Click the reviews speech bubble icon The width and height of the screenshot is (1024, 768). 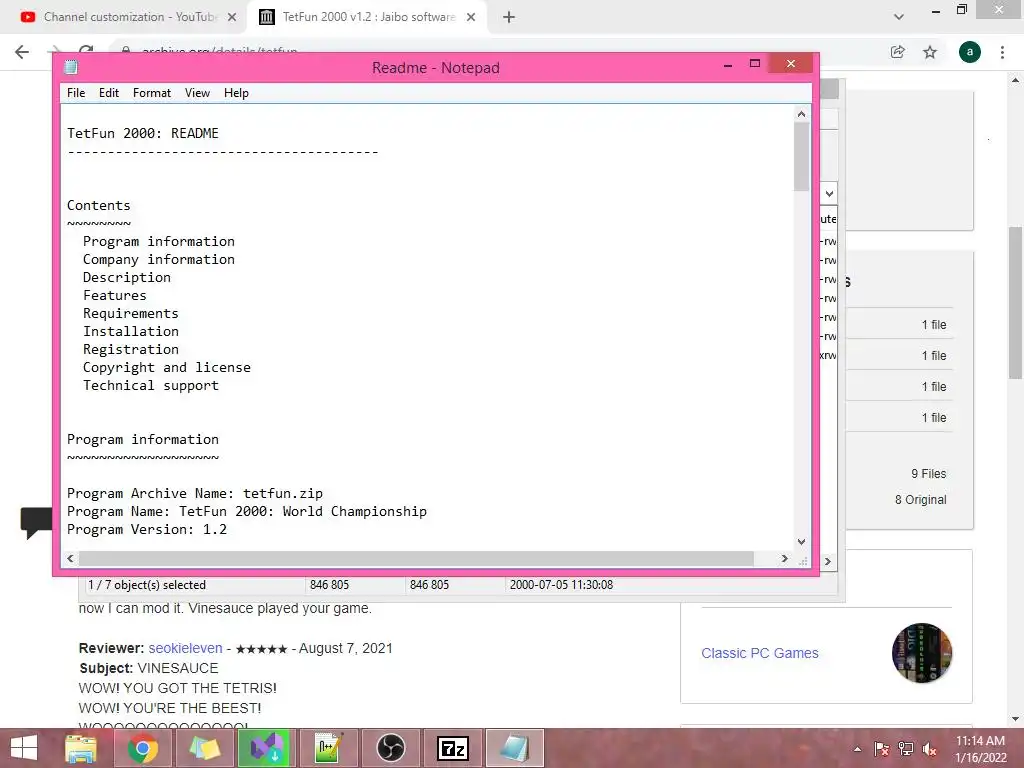tap(36, 522)
